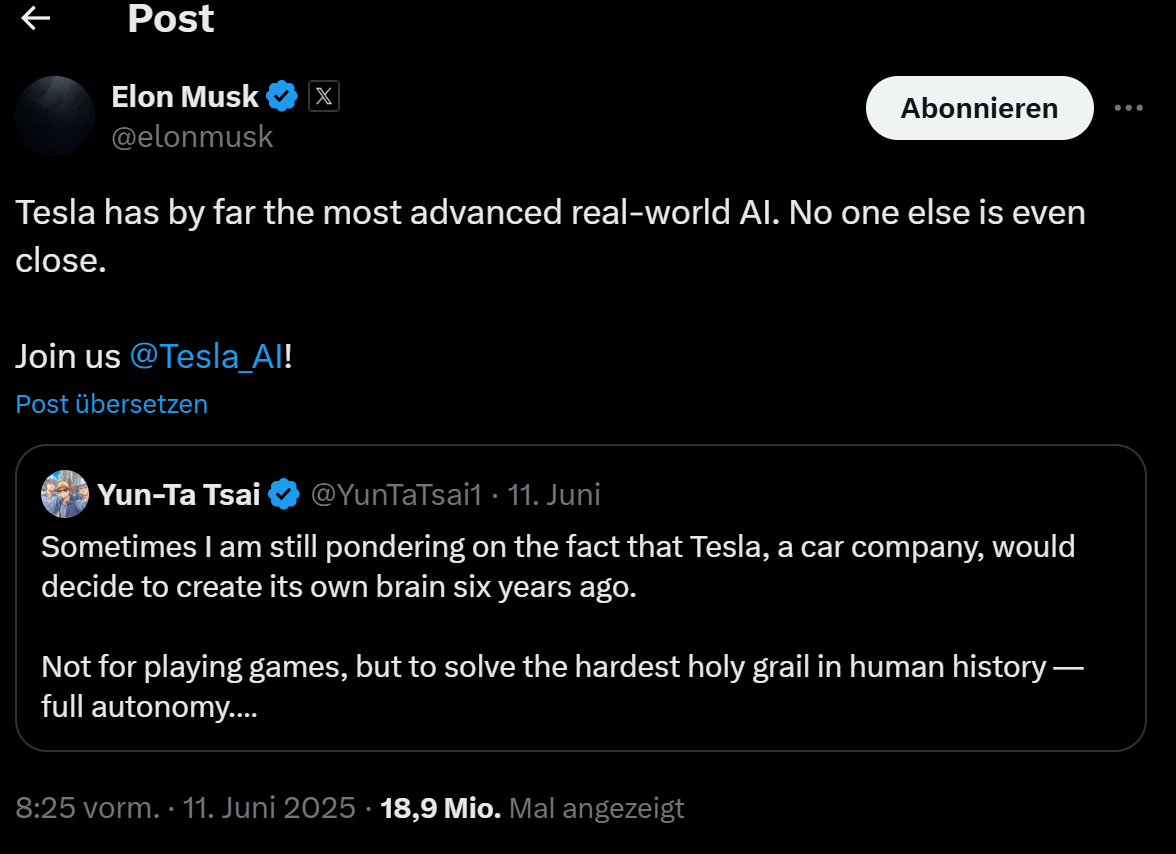
Task: Click the @elonmusk handle
Action: click(192, 137)
